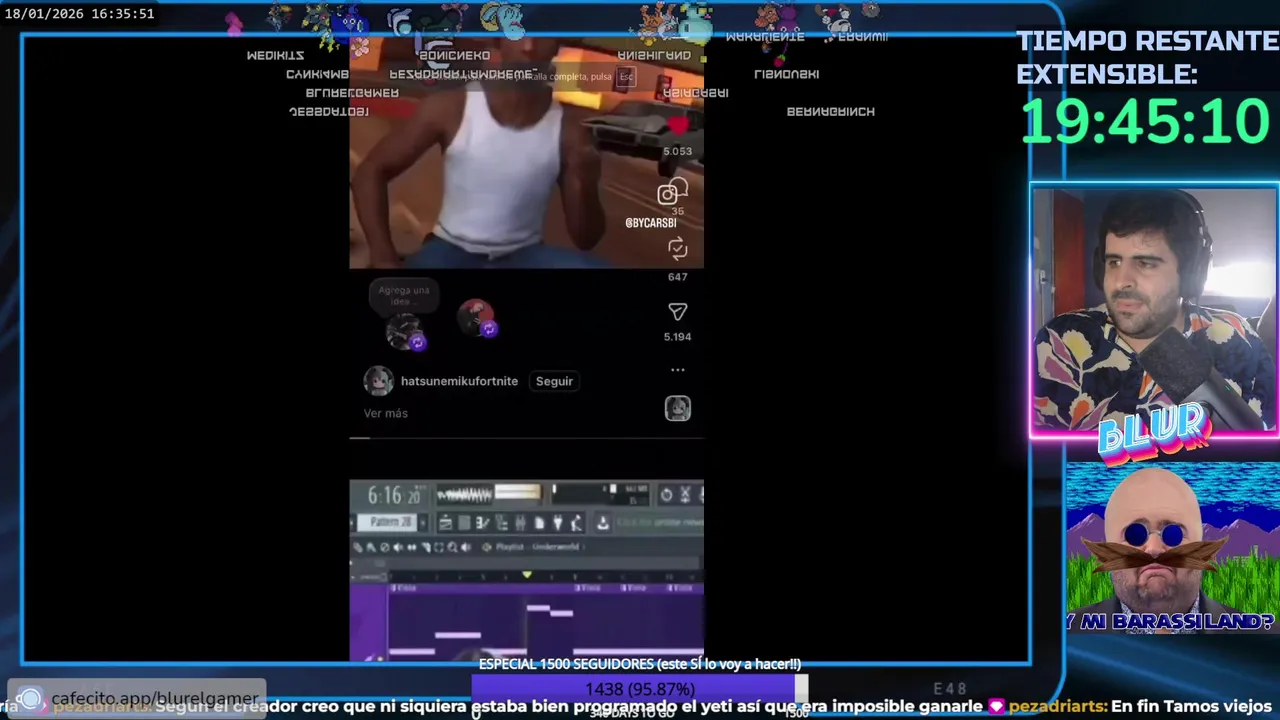This screenshot has width=1280, height=720.
Task: Open the Pattern 28 selector
Action: click(x=388, y=522)
